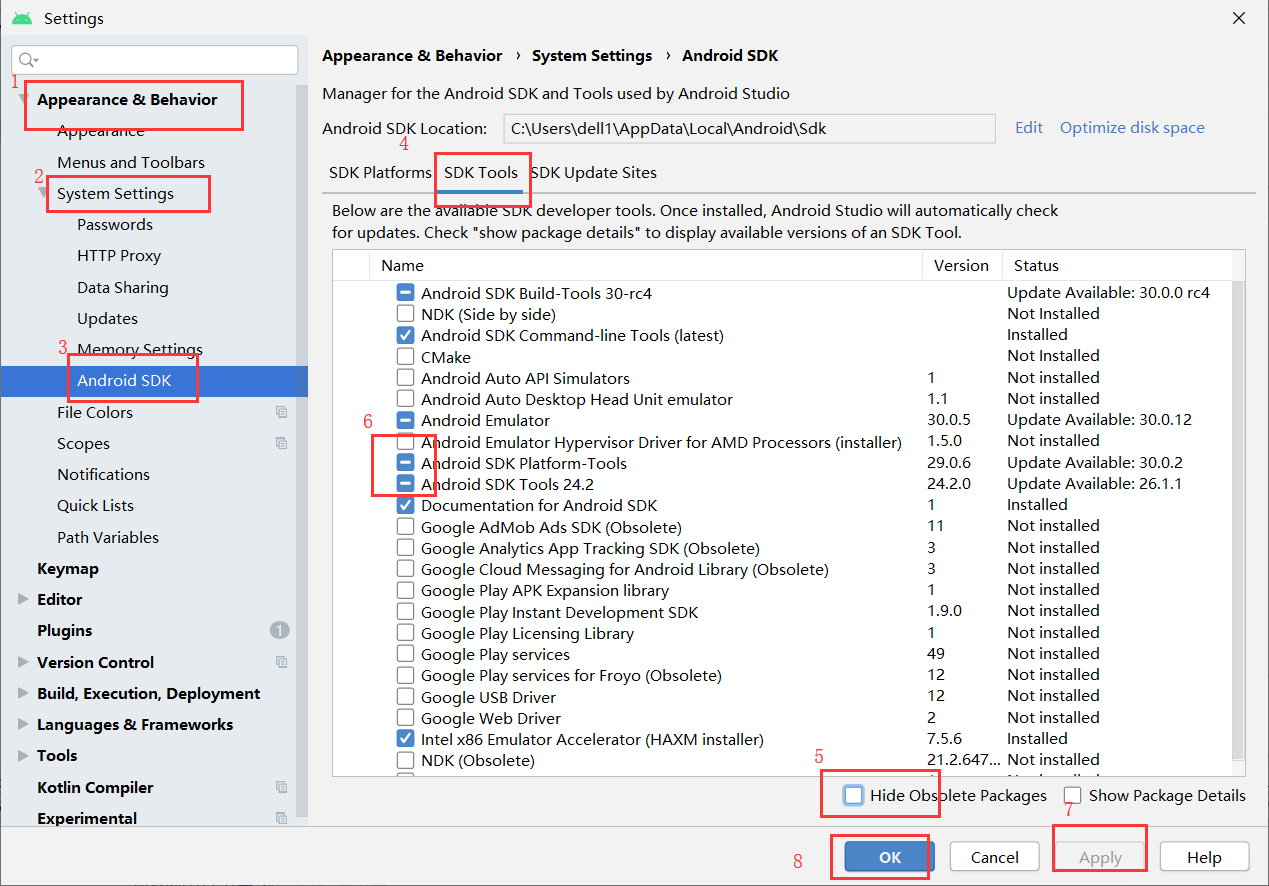Click project-level icon beside File Colors

click(x=281, y=412)
